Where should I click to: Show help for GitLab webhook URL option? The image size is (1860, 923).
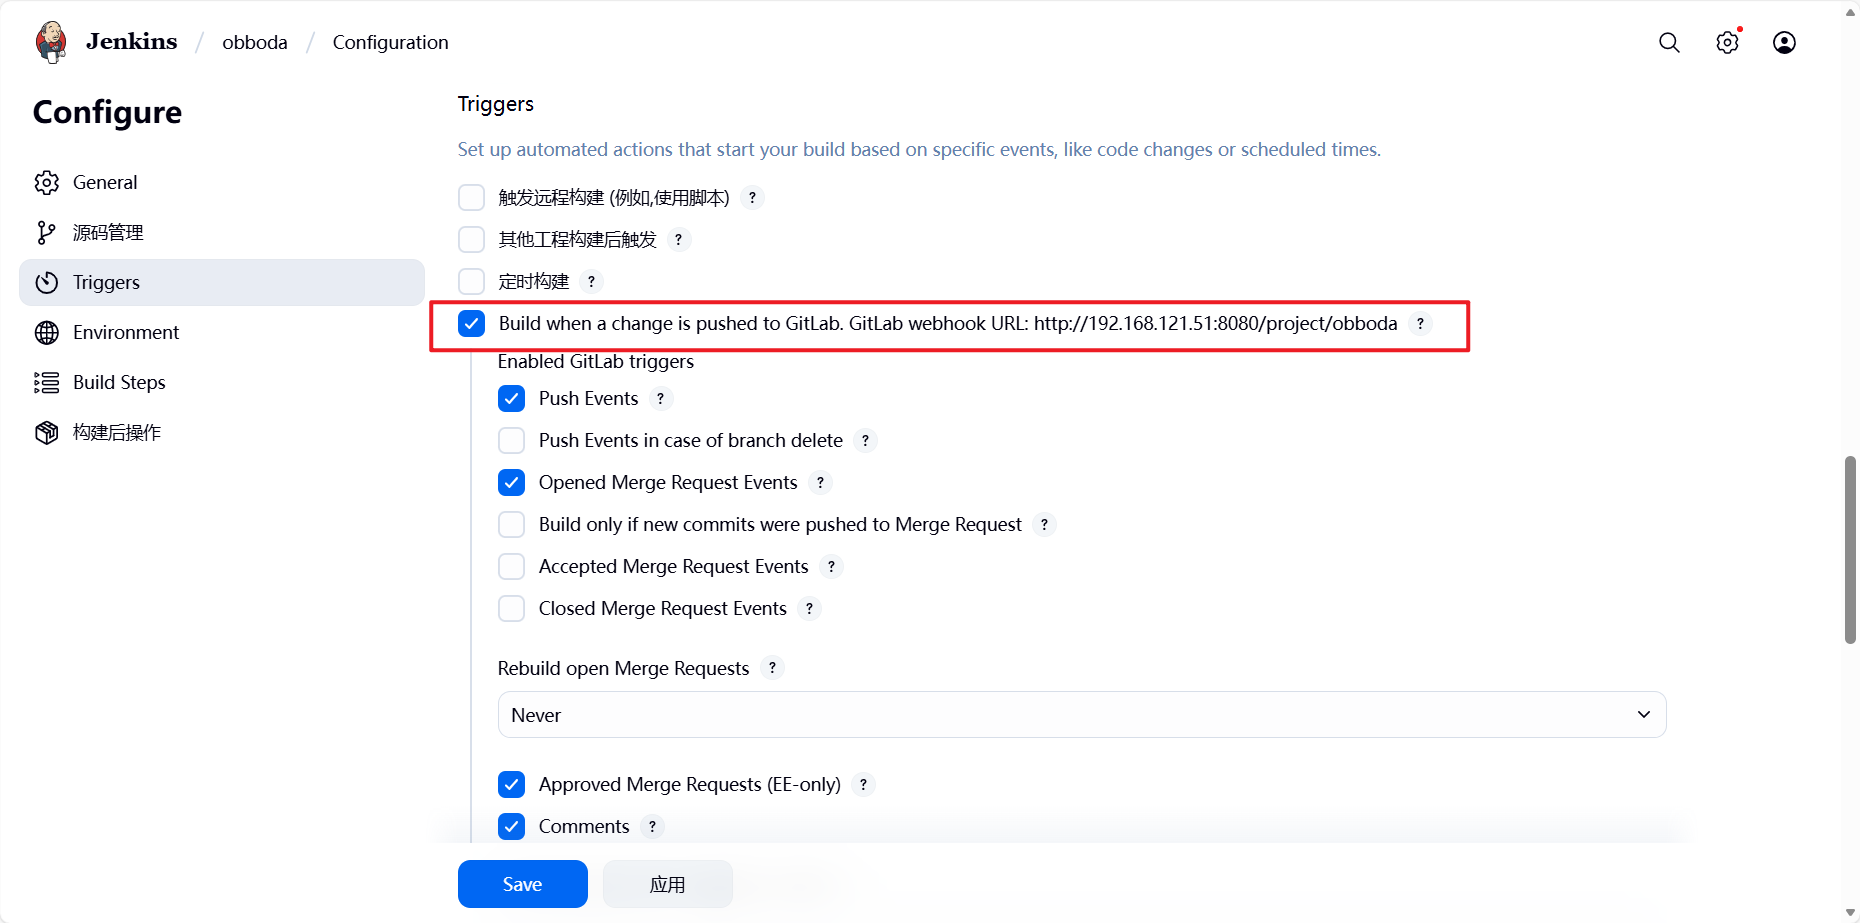tap(1420, 324)
